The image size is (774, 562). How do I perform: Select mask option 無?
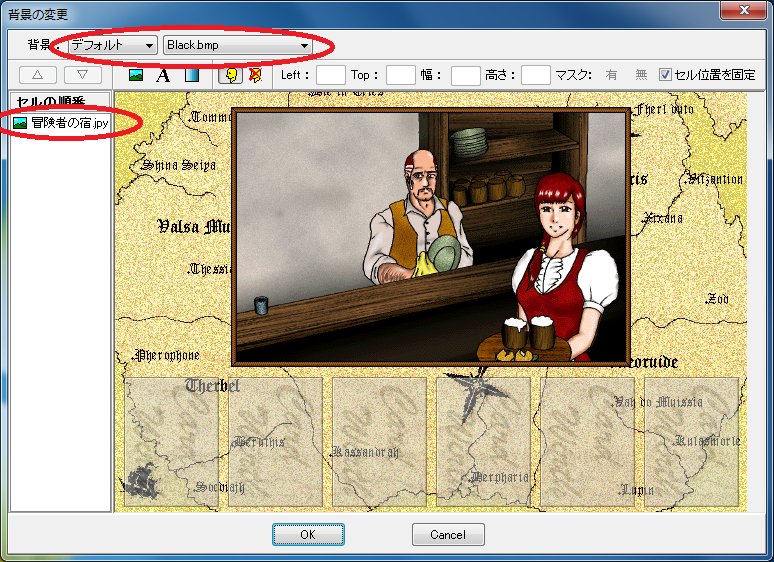[x=641, y=75]
